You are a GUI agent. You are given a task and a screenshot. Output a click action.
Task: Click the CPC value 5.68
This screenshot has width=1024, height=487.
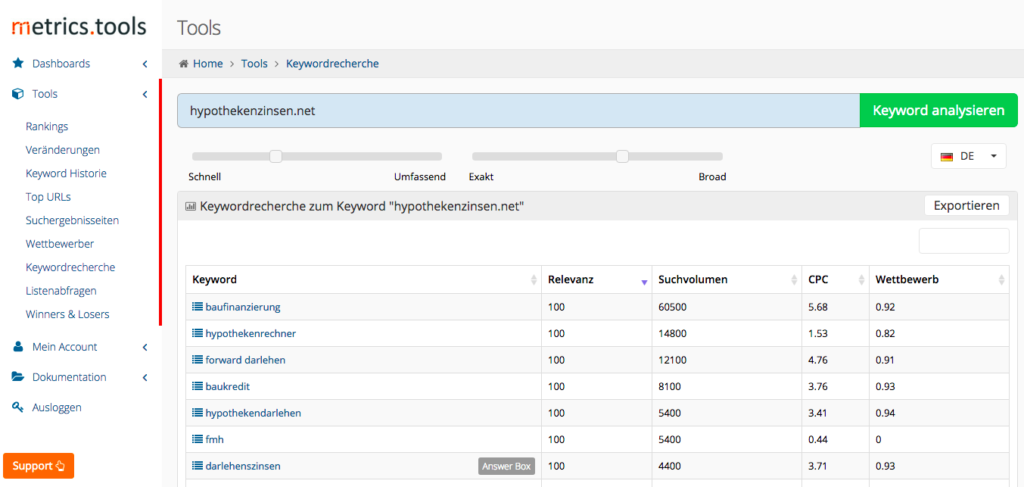point(818,306)
